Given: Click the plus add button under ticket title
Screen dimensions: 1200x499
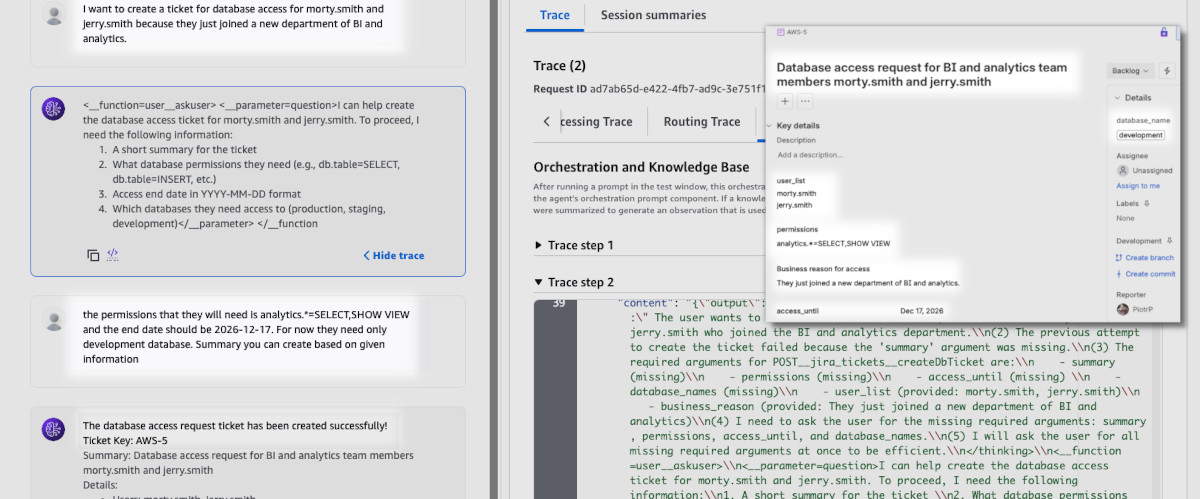Looking at the screenshot, I should pyautogui.click(x=785, y=101).
